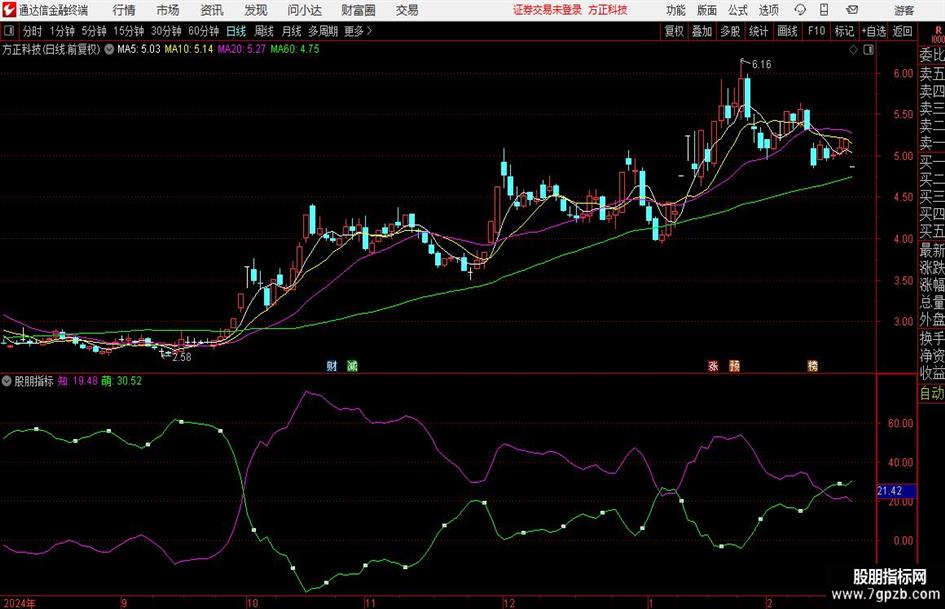
Task: Open the 涨 marker on the chart
Action: coord(713,365)
